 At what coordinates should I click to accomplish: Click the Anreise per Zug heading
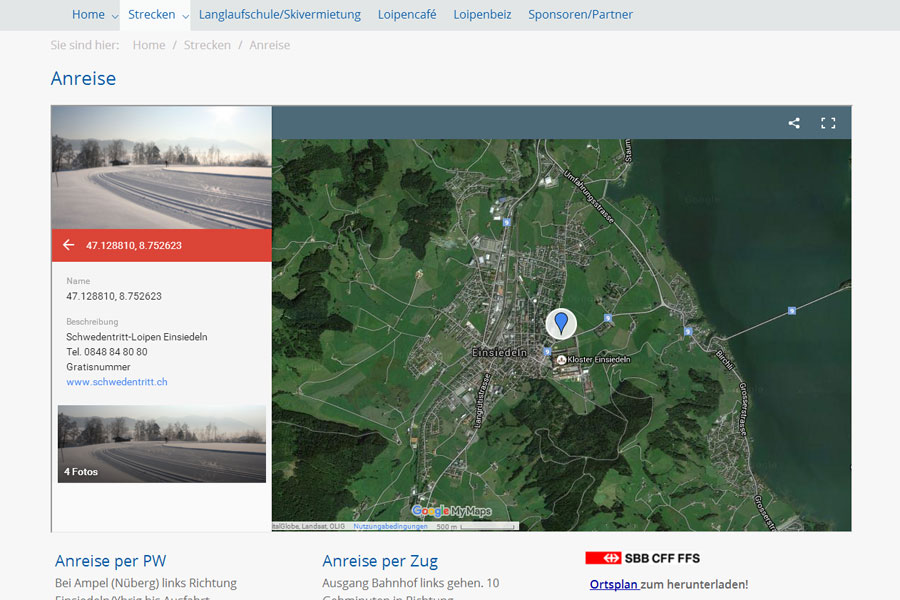tap(380, 560)
